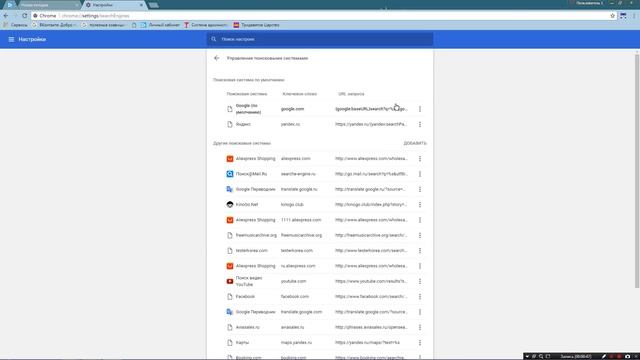Open more actions for freemusicarchive.org row
The width and height of the screenshot is (640, 360).
tap(420, 235)
